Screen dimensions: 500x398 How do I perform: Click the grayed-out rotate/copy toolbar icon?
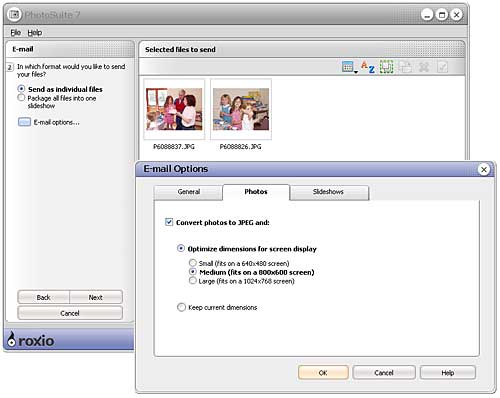pyautogui.click(x=405, y=67)
